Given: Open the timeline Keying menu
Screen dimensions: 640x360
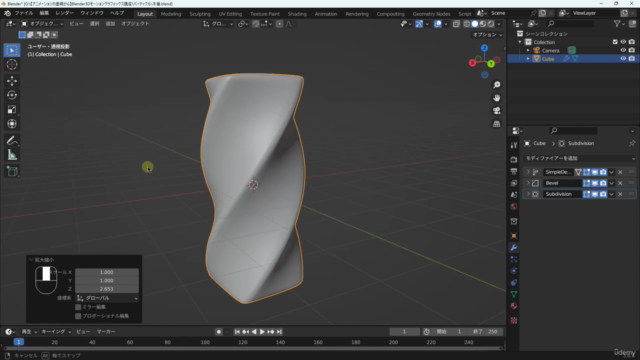Looking at the screenshot, I should pyautogui.click(x=56, y=332).
